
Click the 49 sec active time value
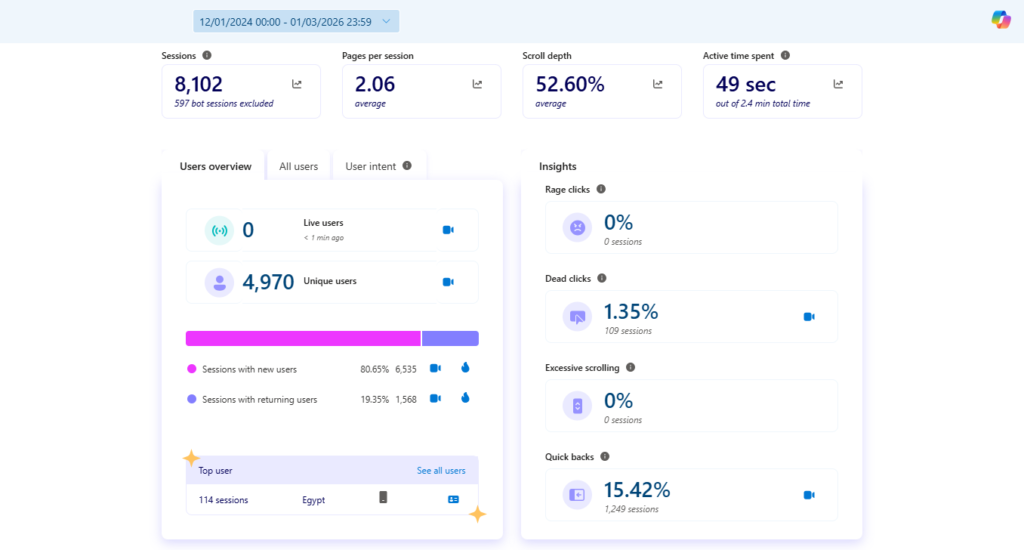(x=746, y=84)
